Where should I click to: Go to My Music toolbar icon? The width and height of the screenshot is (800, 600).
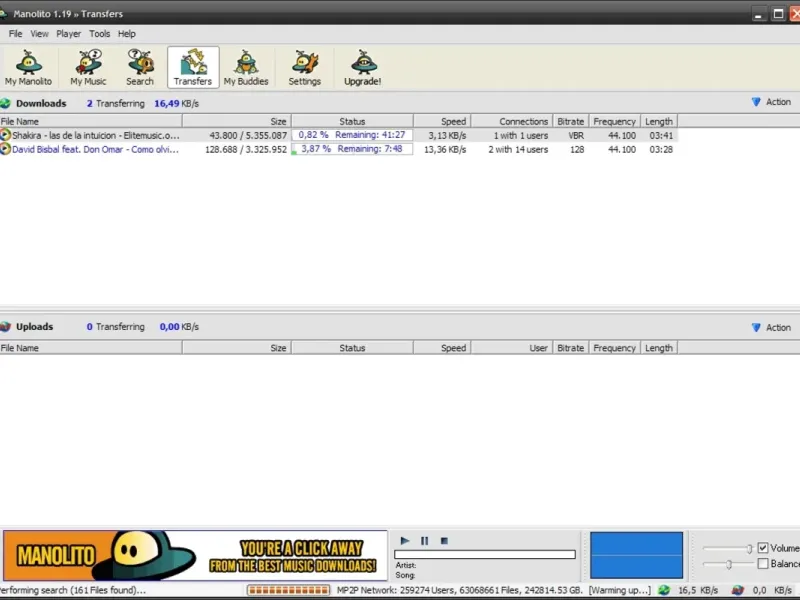pos(88,67)
